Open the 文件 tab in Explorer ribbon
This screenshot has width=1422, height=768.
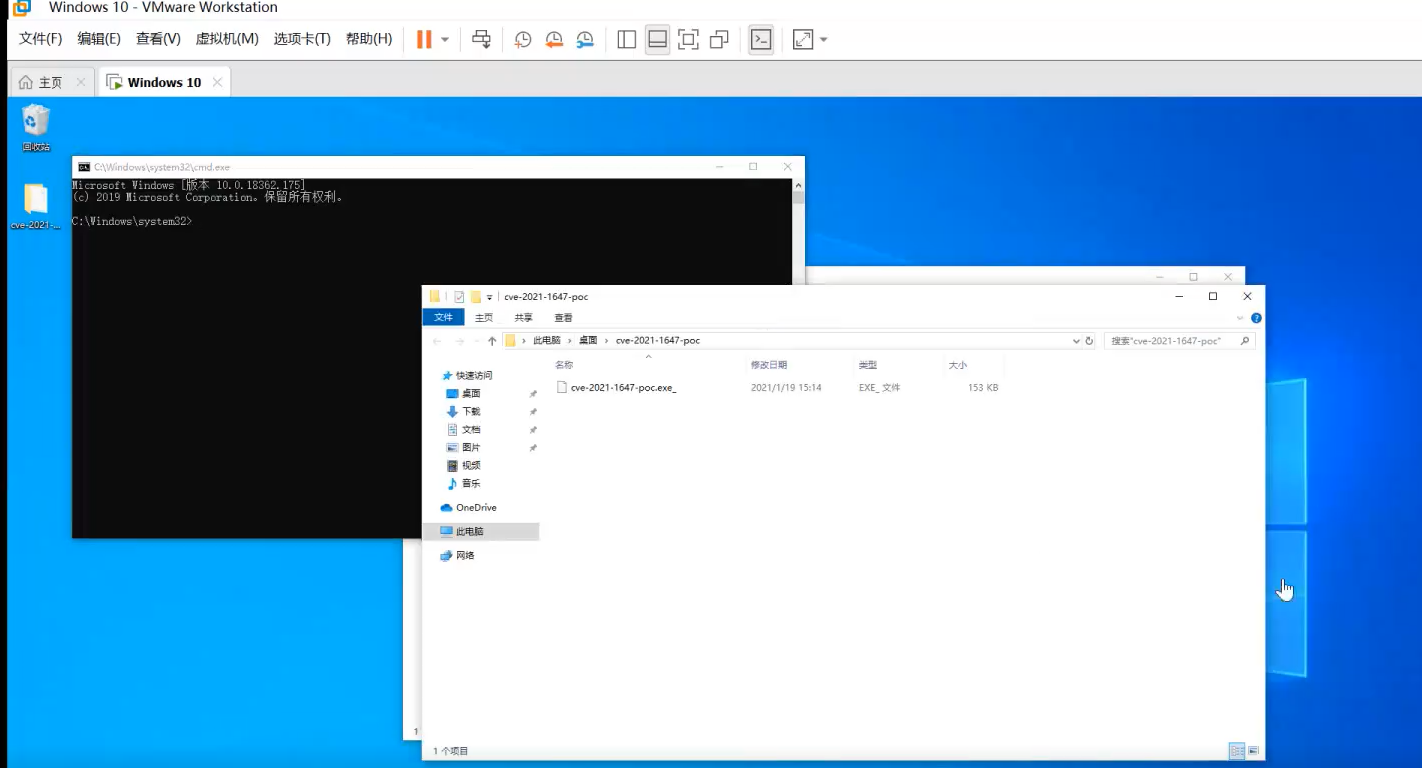point(443,317)
